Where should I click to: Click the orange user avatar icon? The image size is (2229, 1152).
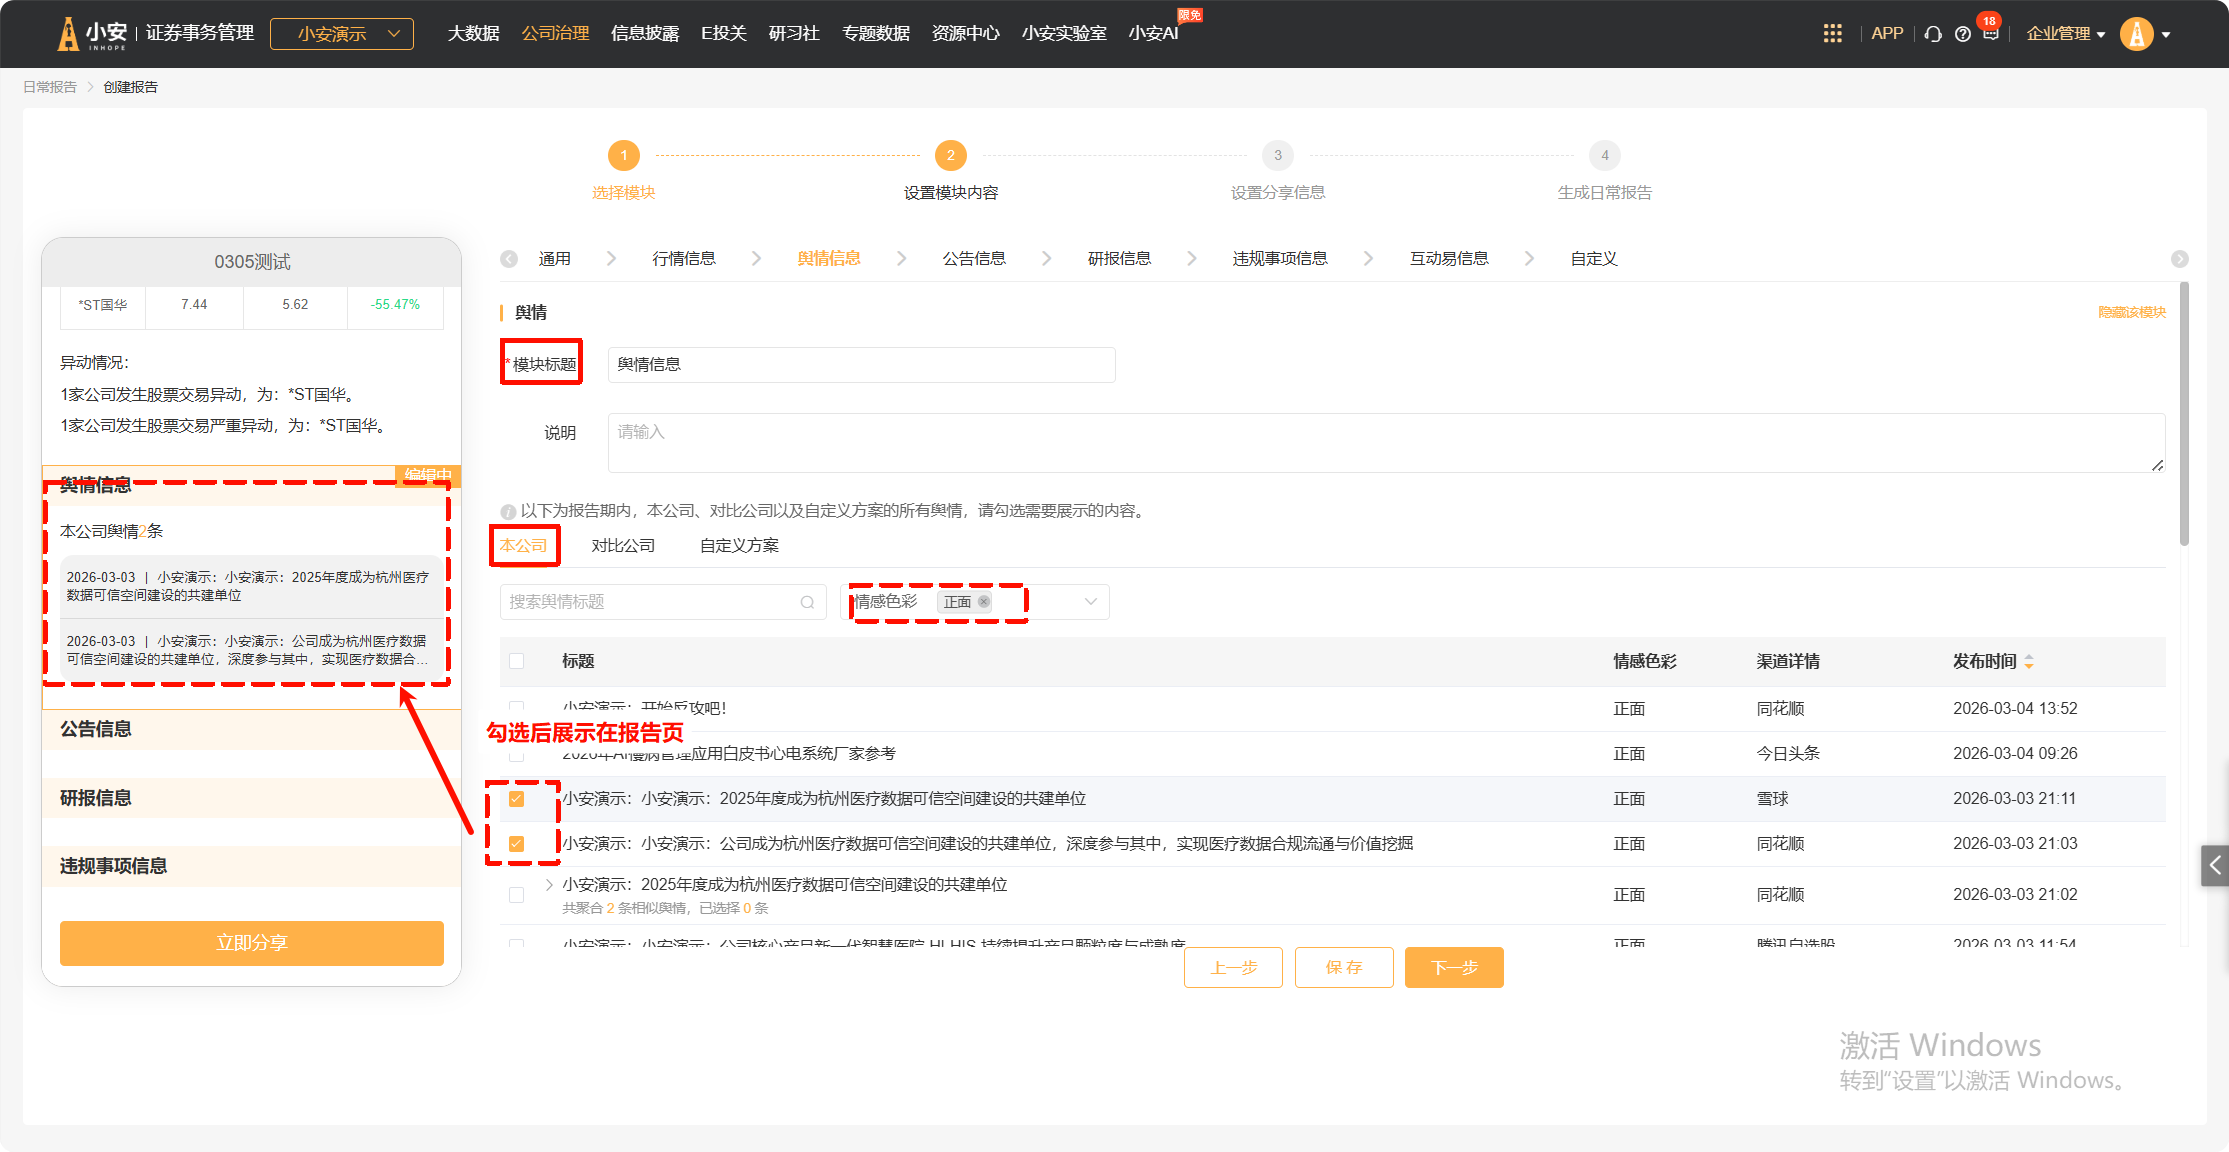click(x=2136, y=34)
